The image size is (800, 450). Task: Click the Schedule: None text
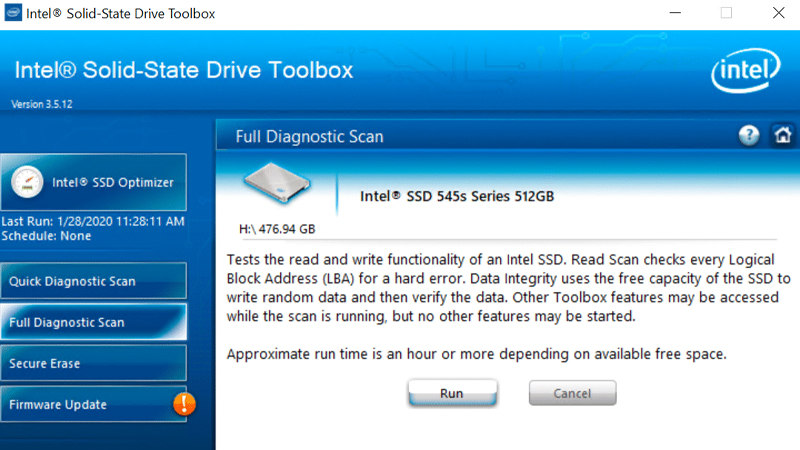point(46,236)
